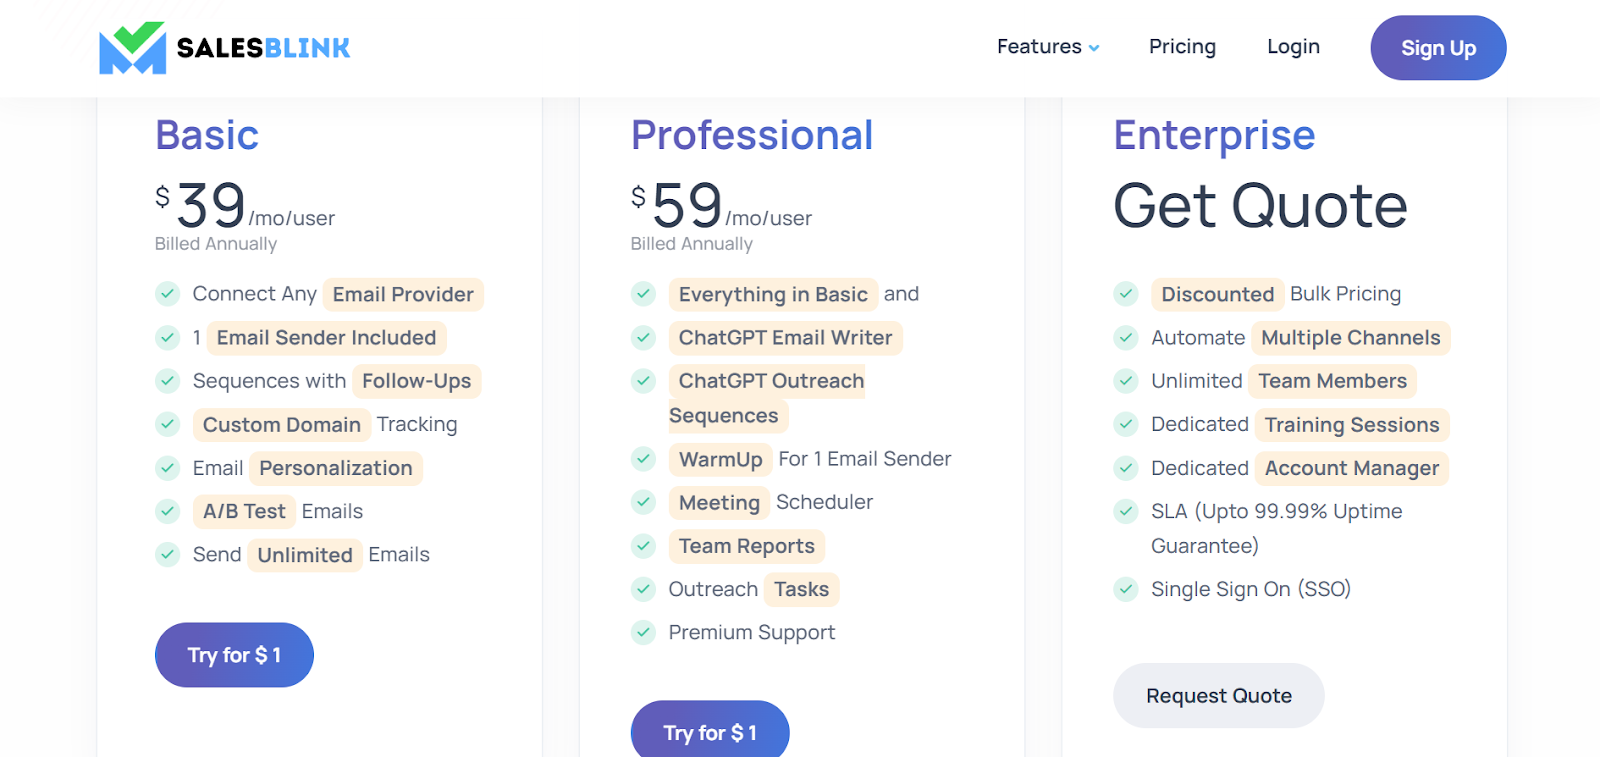Image resolution: width=1600 pixels, height=757 pixels.
Task: Click checkmark icon beside Discounted Bulk Pricing
Action: point(1126,294)
